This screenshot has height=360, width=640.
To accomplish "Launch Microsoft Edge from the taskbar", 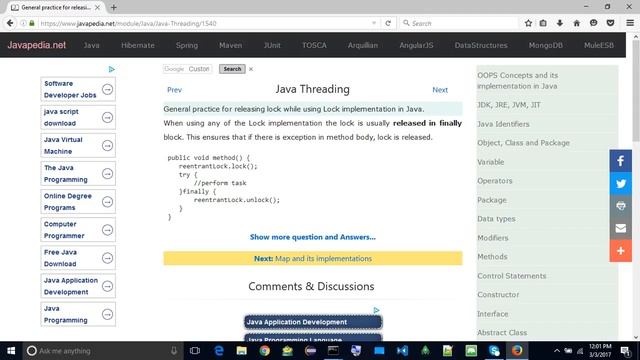I will click(x=219, y=351).
